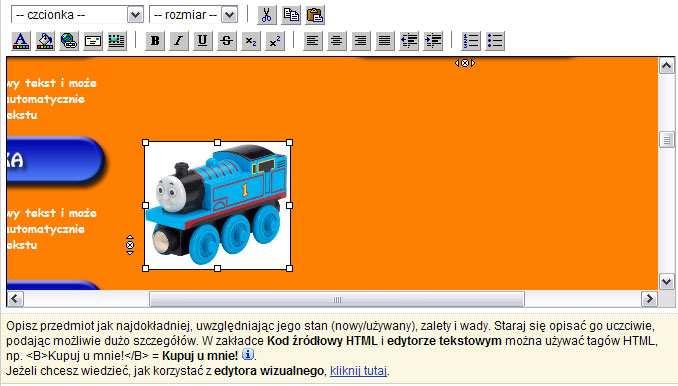The width and height of the screenshot is (678, 386).
Task: Open the font (czcionka) dropdown
Action: click(x=77, y=15)
